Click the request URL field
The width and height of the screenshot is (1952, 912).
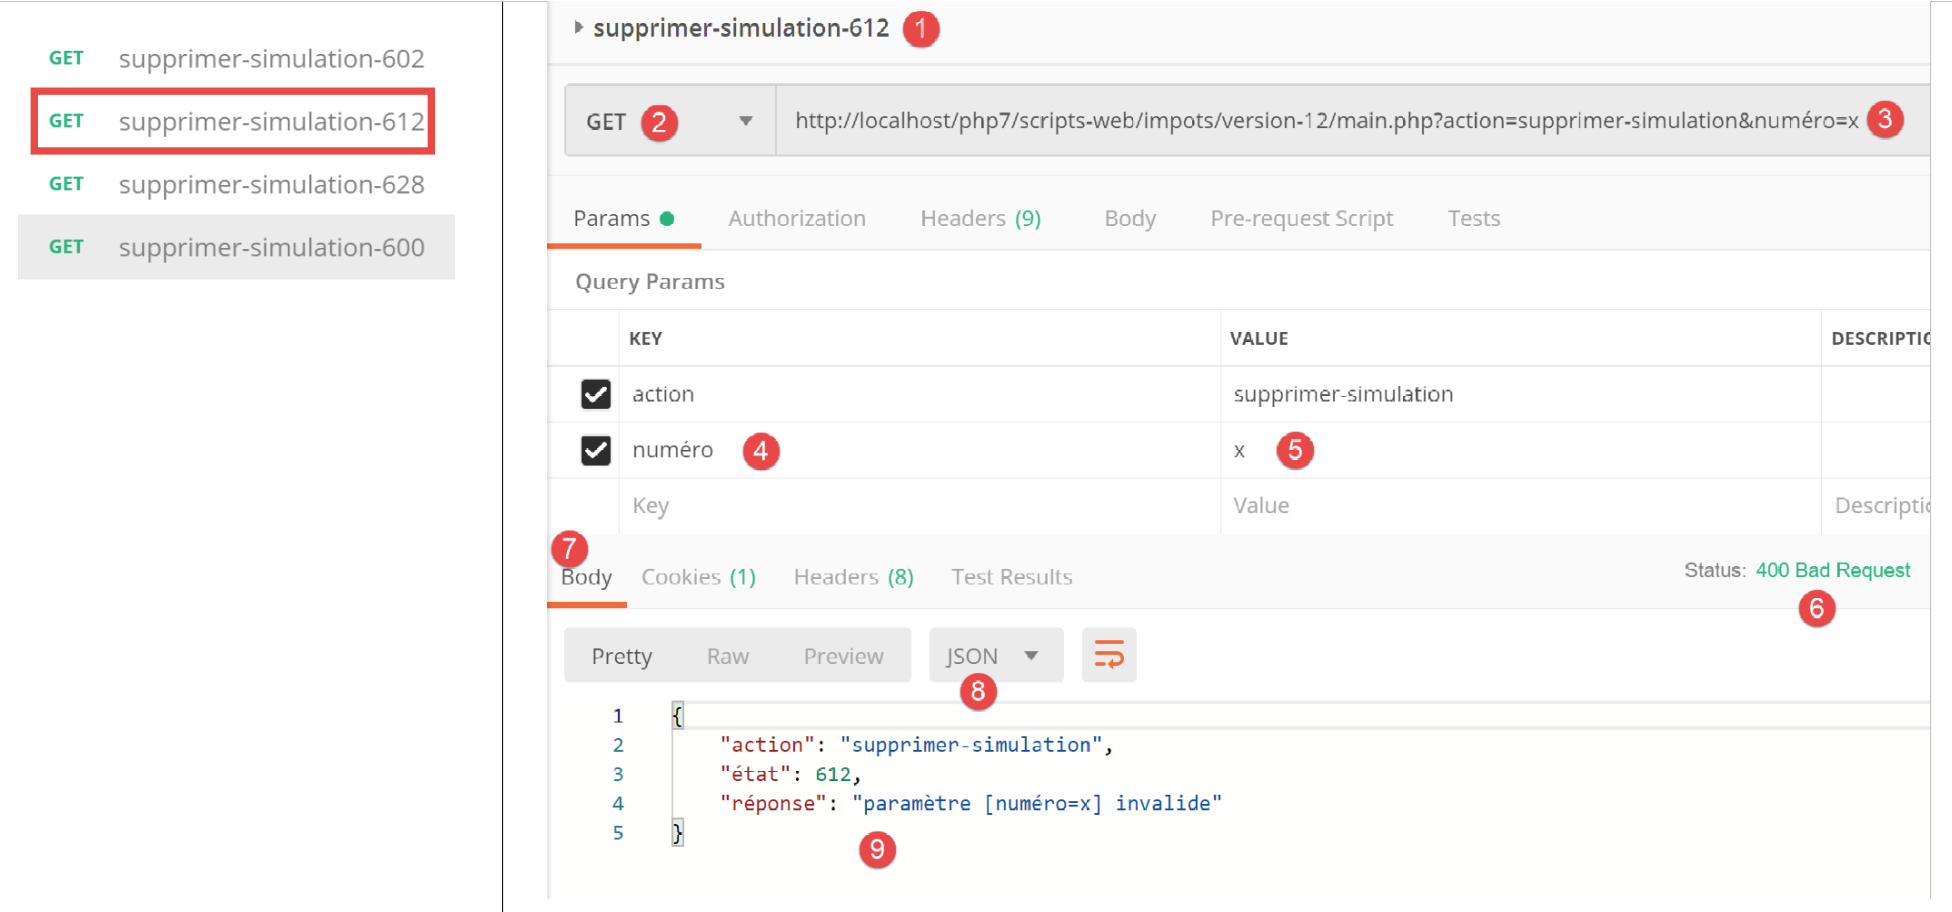pos(1300,121)
